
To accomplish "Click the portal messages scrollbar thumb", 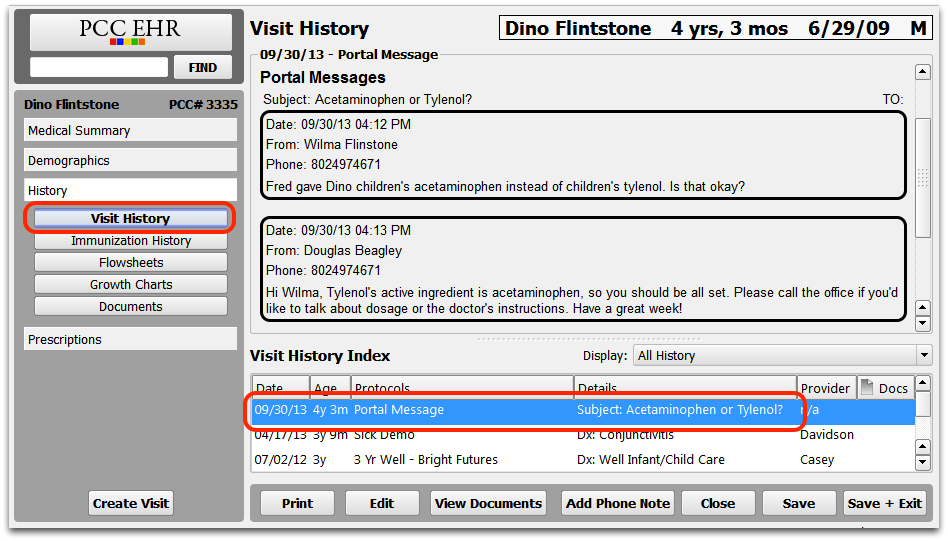I will pyautogui.click(x=923, y=177).
